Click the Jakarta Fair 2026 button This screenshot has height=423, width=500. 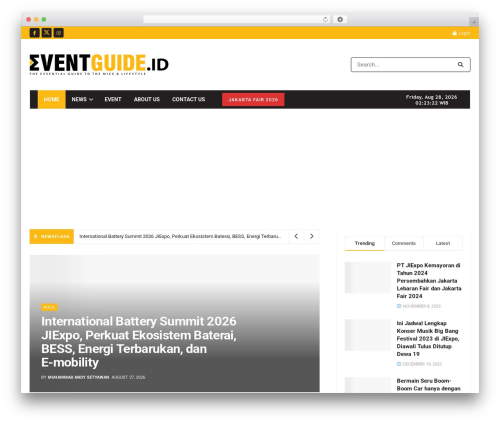[253, 100]
